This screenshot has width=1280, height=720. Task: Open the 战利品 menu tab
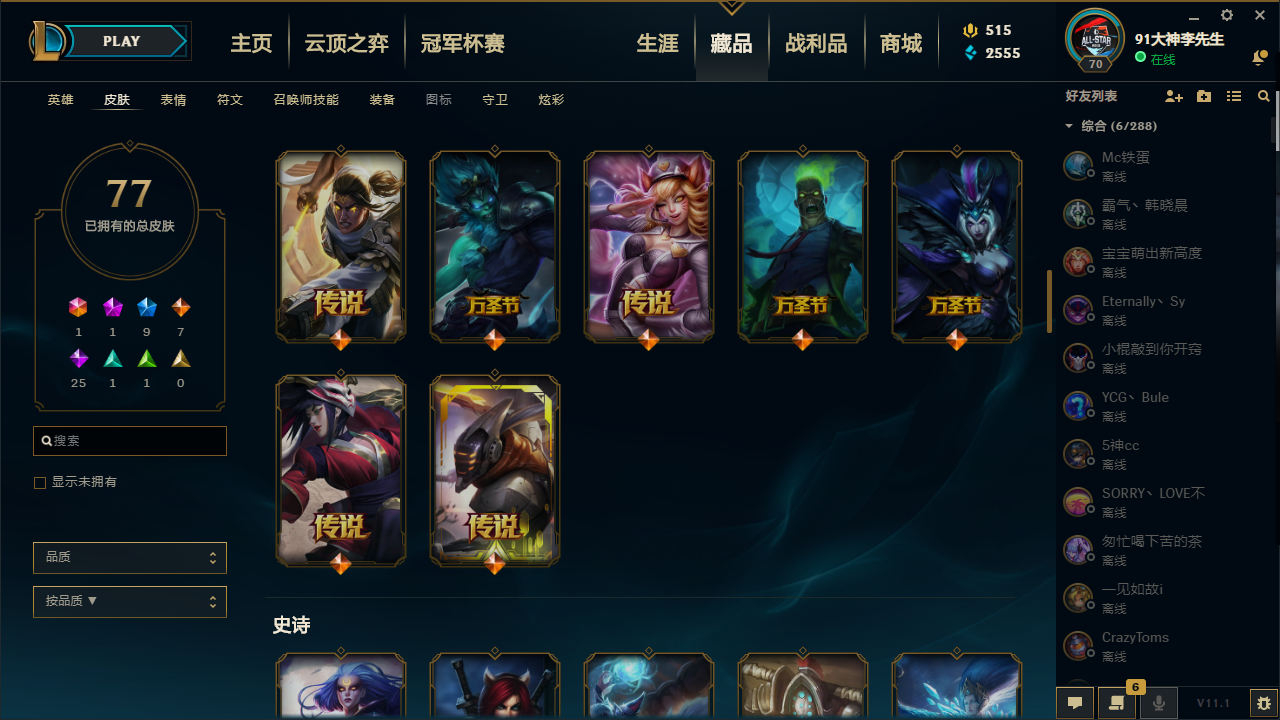816,43
